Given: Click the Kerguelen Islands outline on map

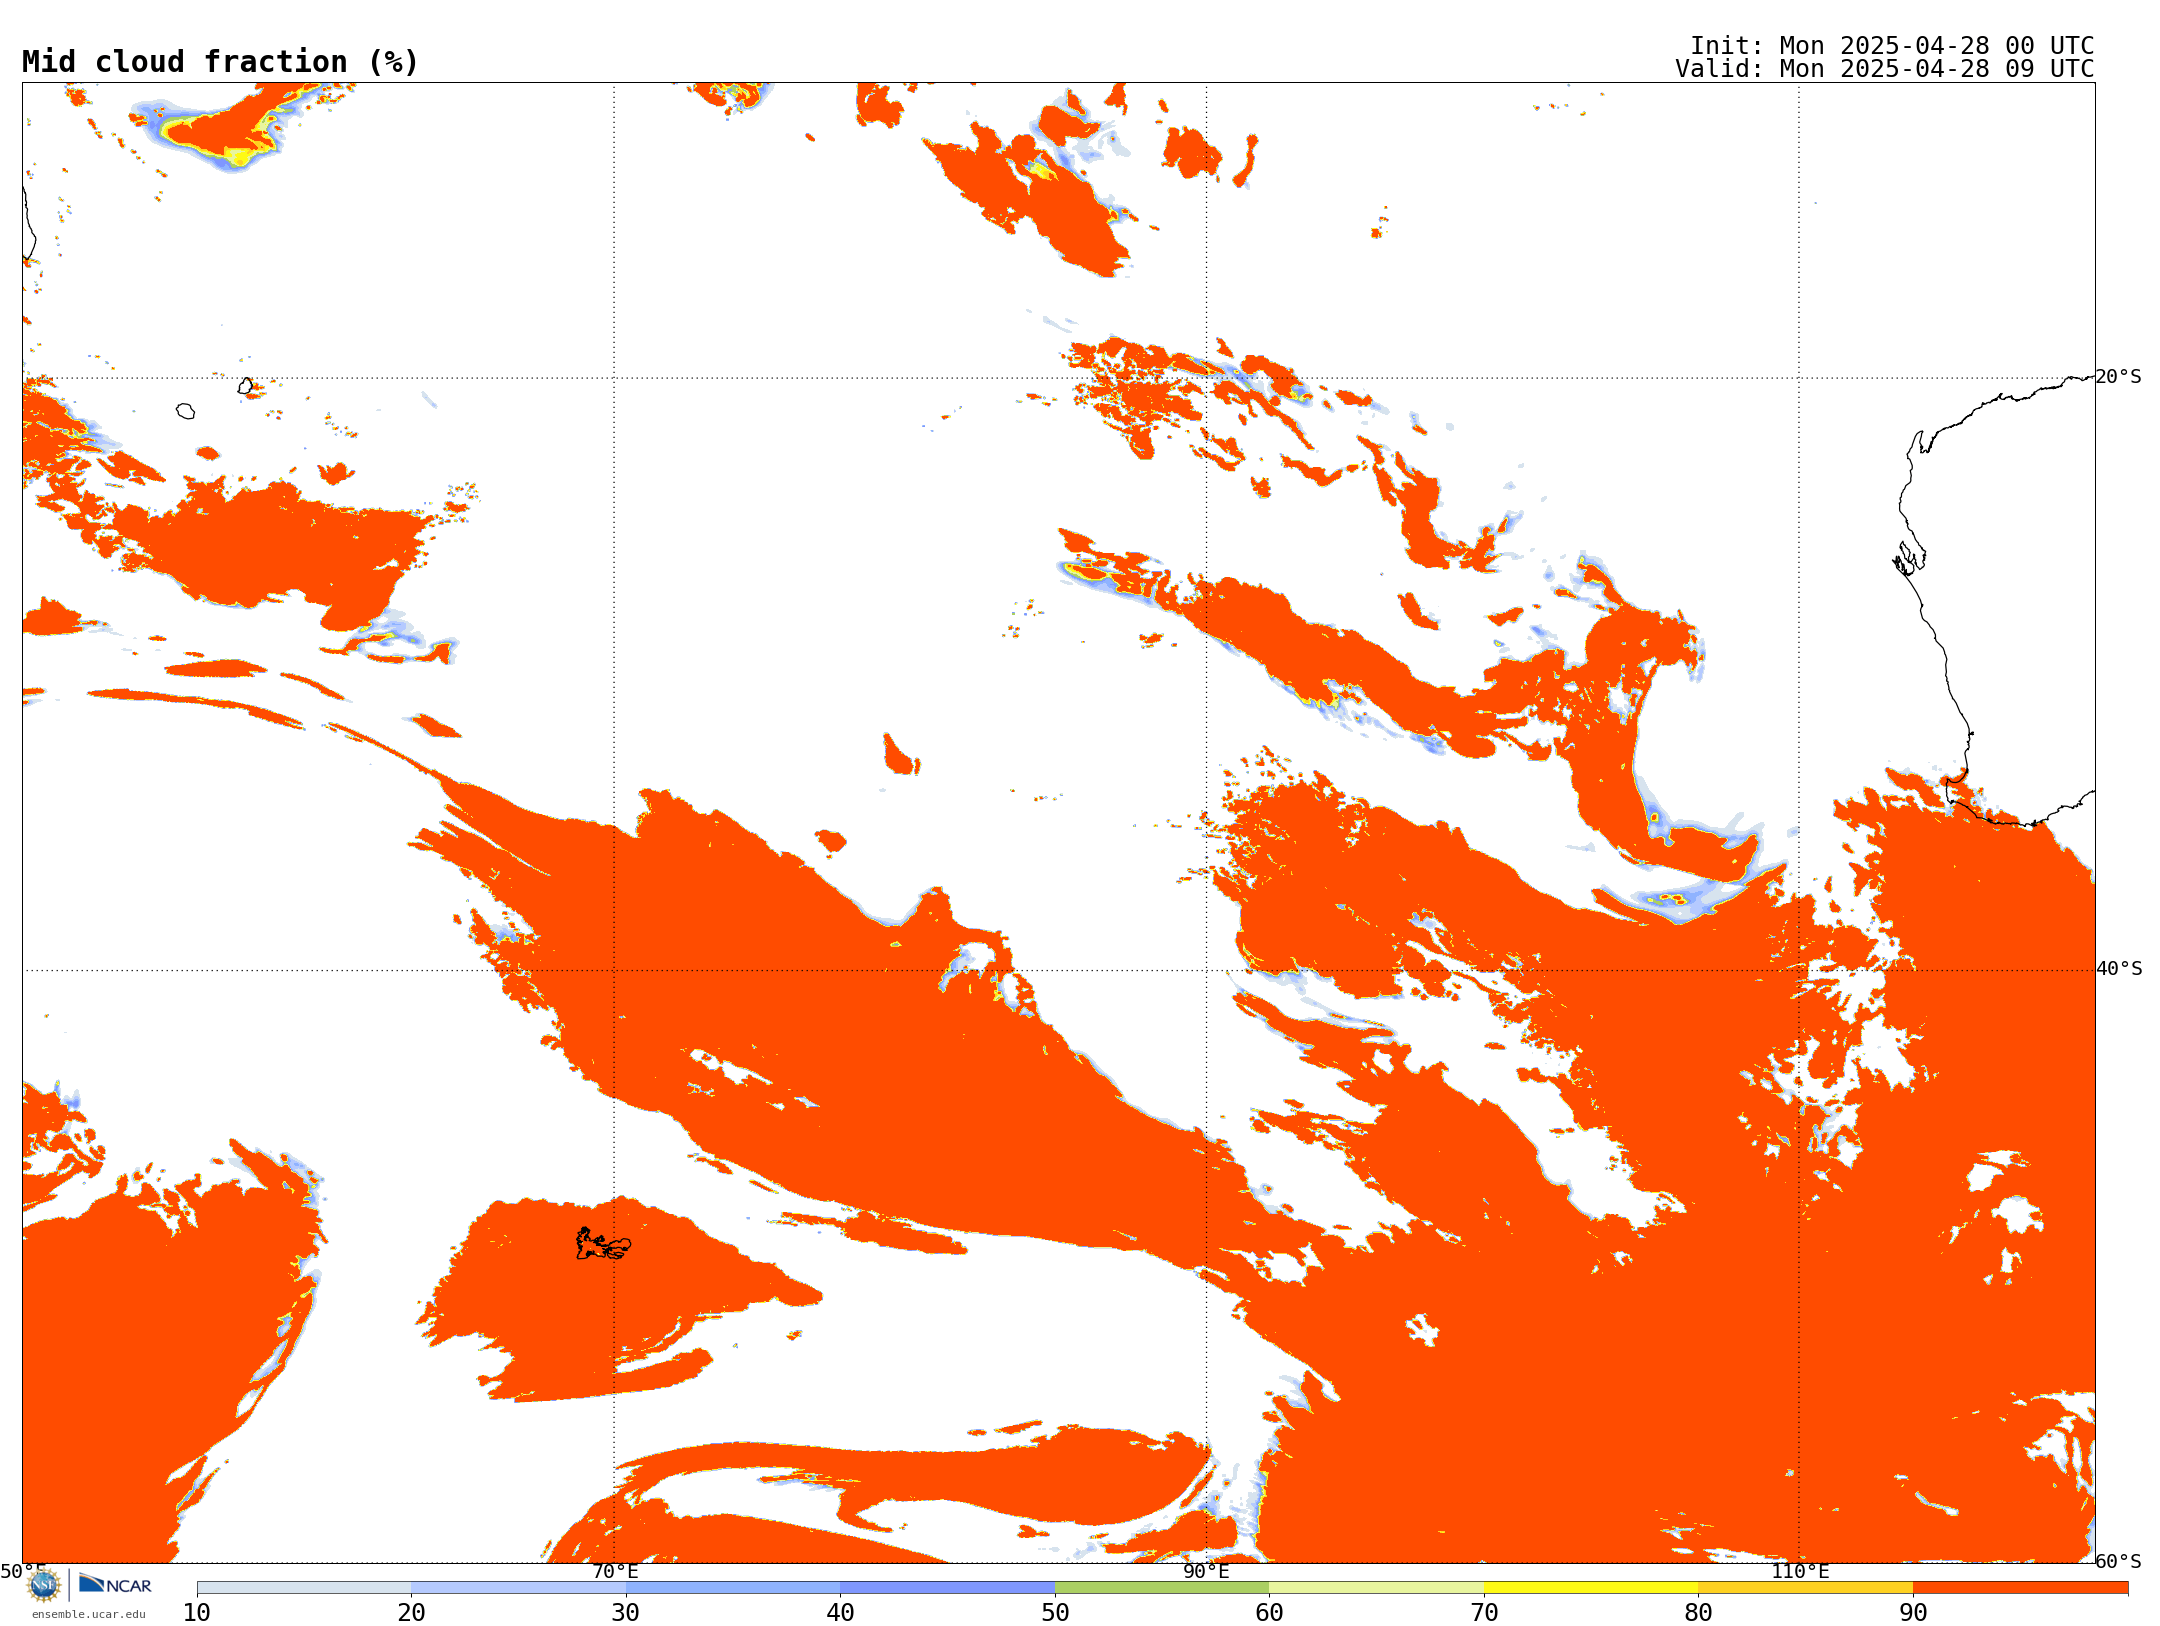Looking at the screenshot, I should 603,1244.
